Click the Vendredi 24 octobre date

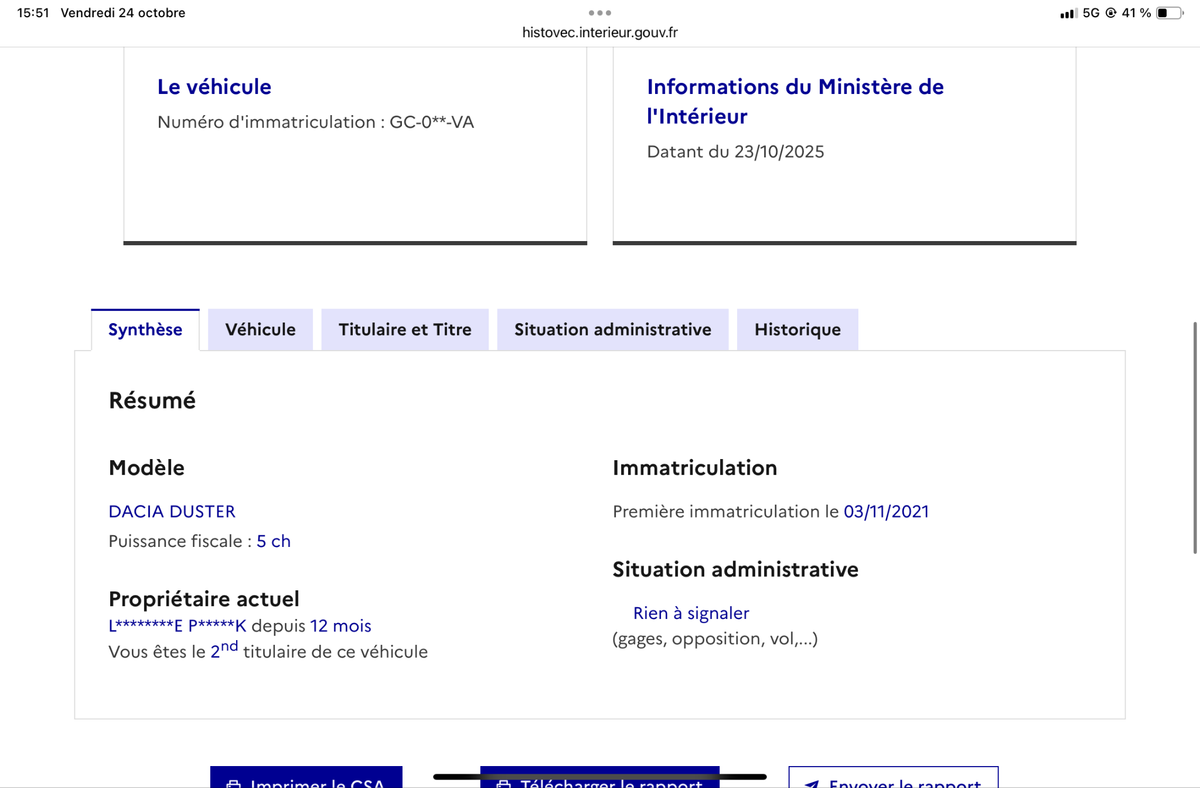click(x=123, y=13)
